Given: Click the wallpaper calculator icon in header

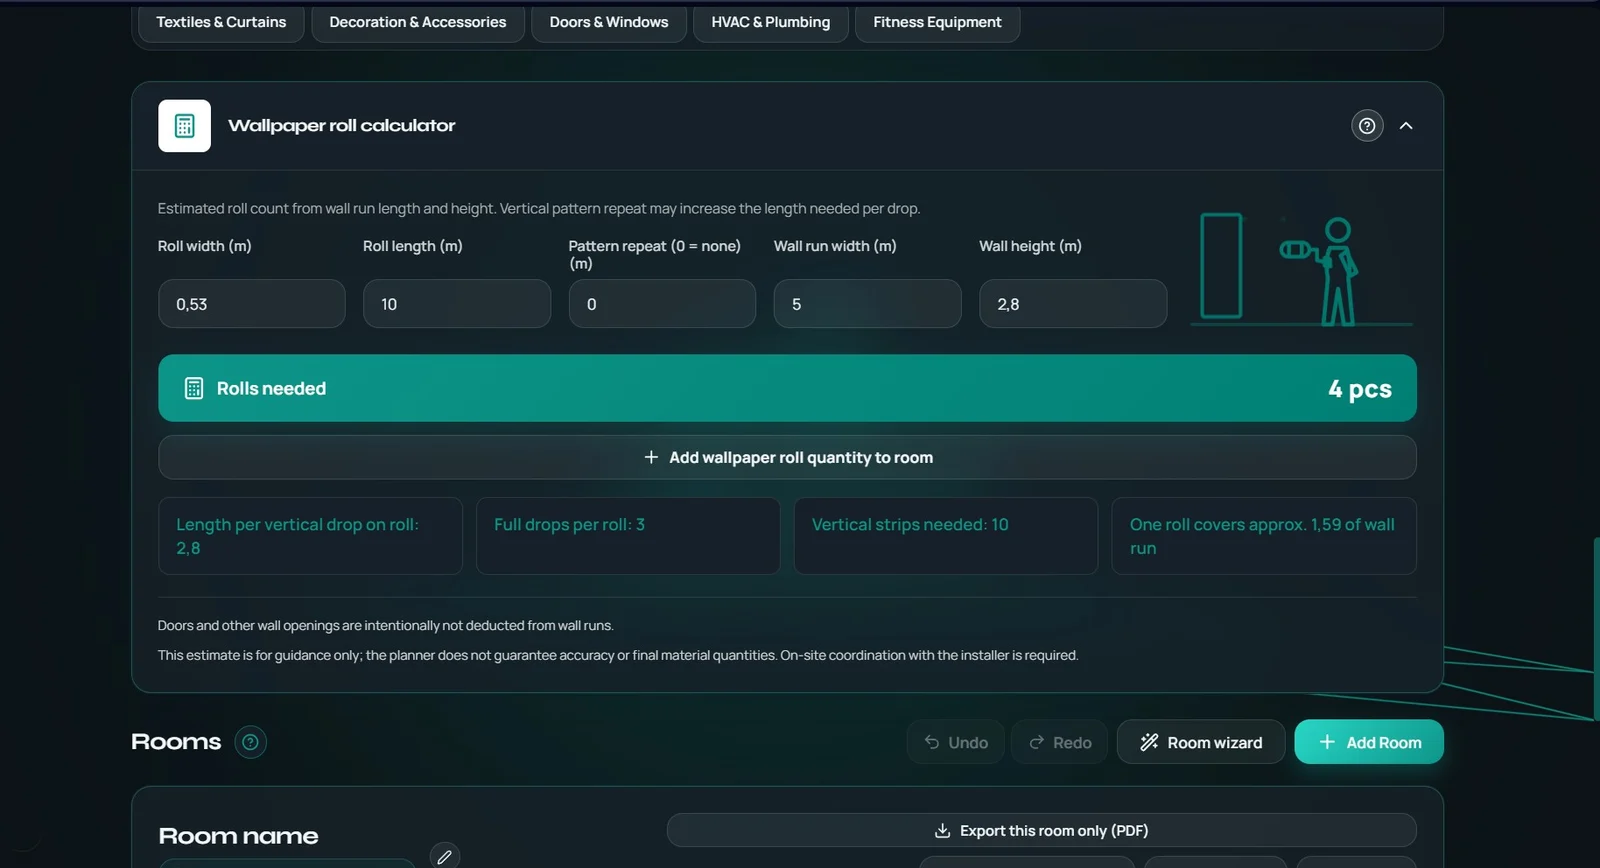Looking at the screenshot, I should (x=184, y=126).
